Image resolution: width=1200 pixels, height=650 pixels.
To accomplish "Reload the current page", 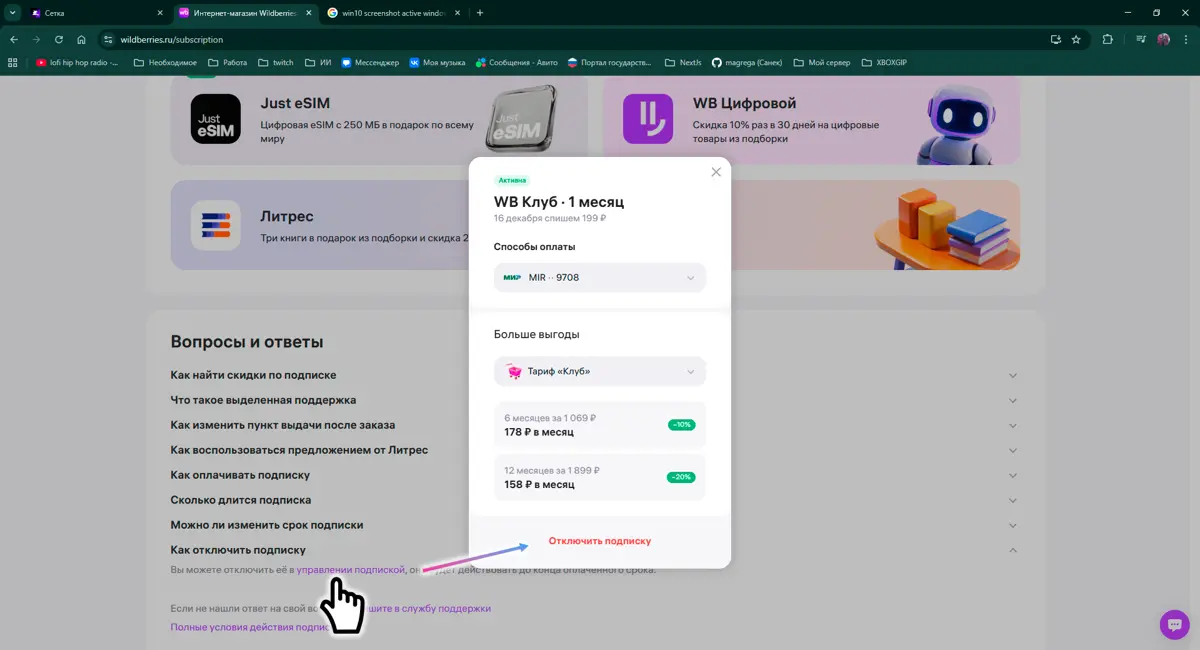I will click(59, 40).
